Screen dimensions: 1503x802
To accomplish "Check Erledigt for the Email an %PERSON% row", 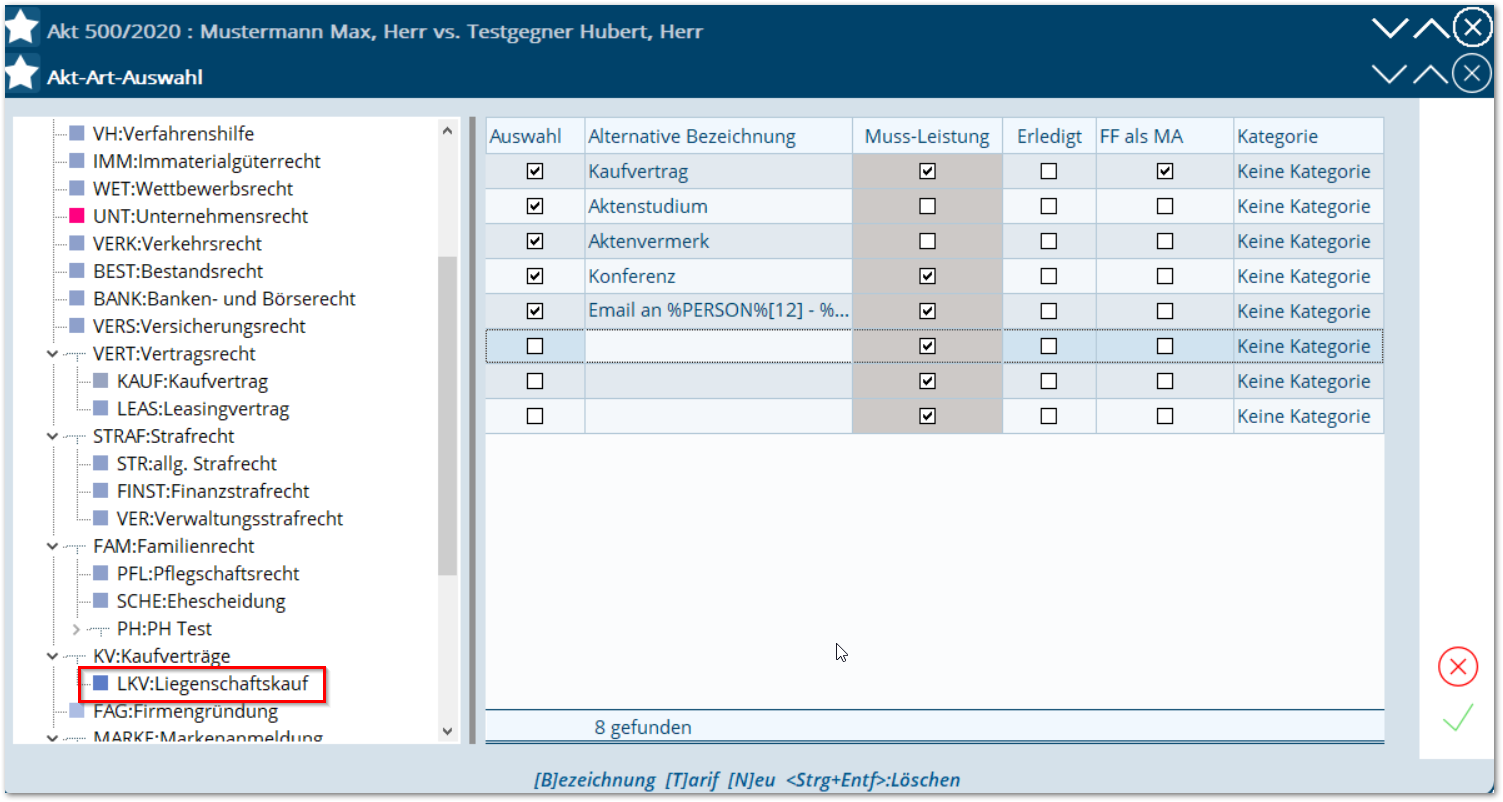I will pos(1048,311).
